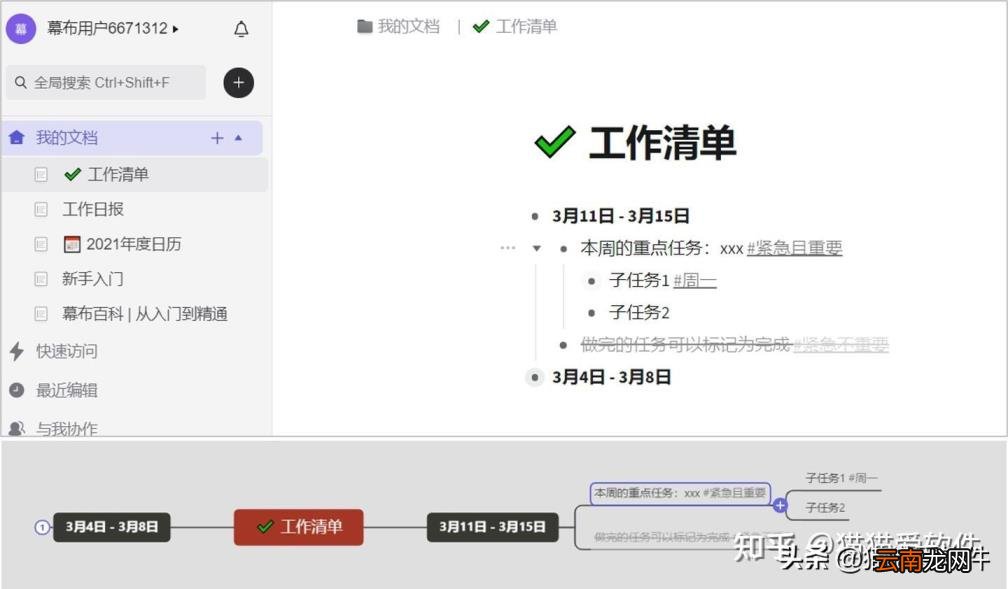Collapse the 我的文档 tree

coord(238,138)
